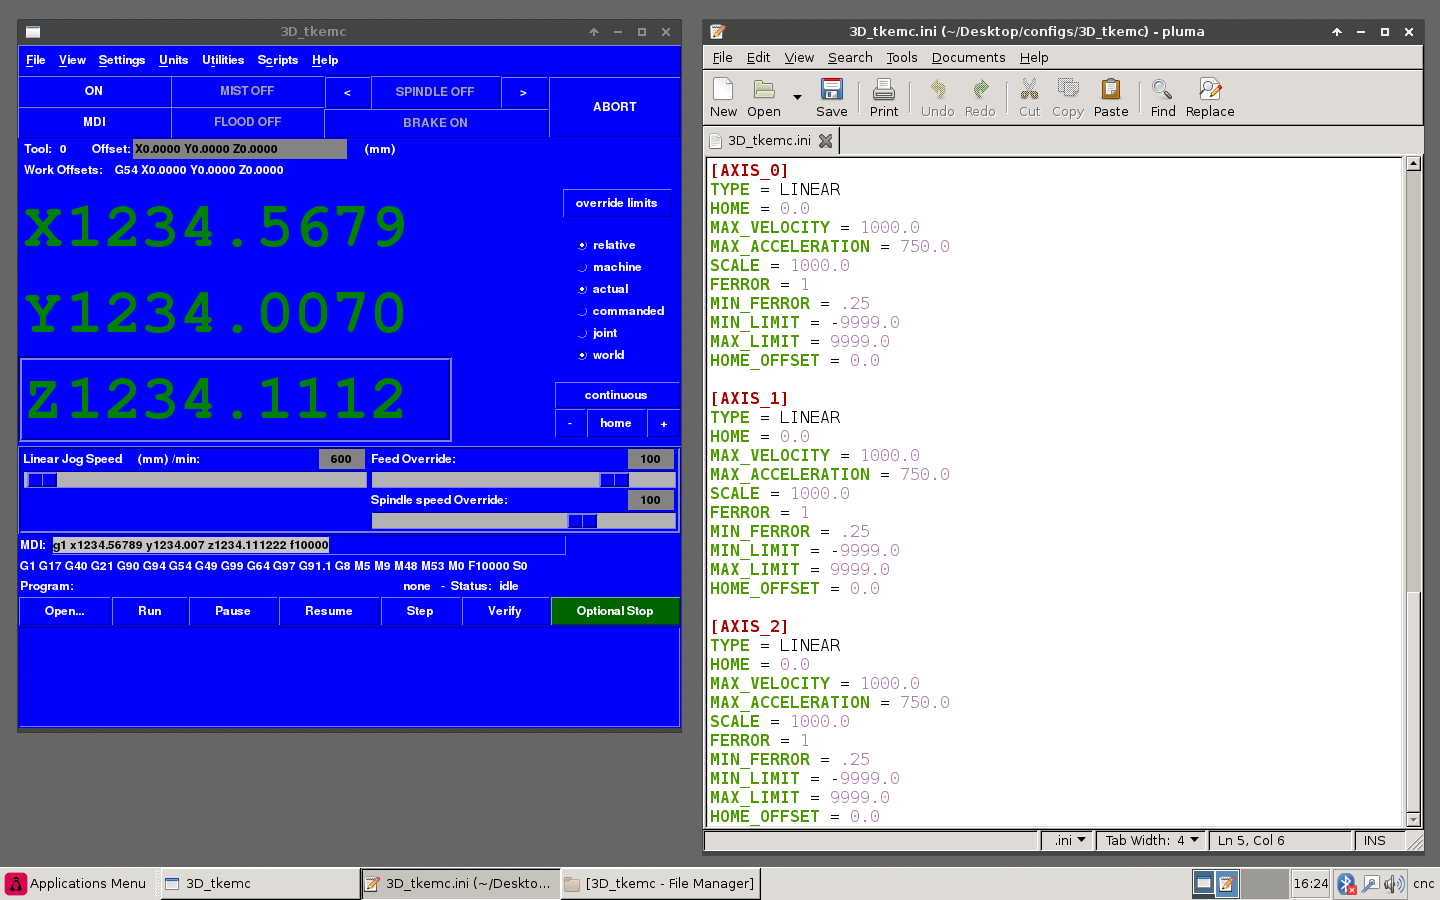1440x900 pixels.
Task: Click the Print icon in pluma toolbar
Action: pos(883,90)
